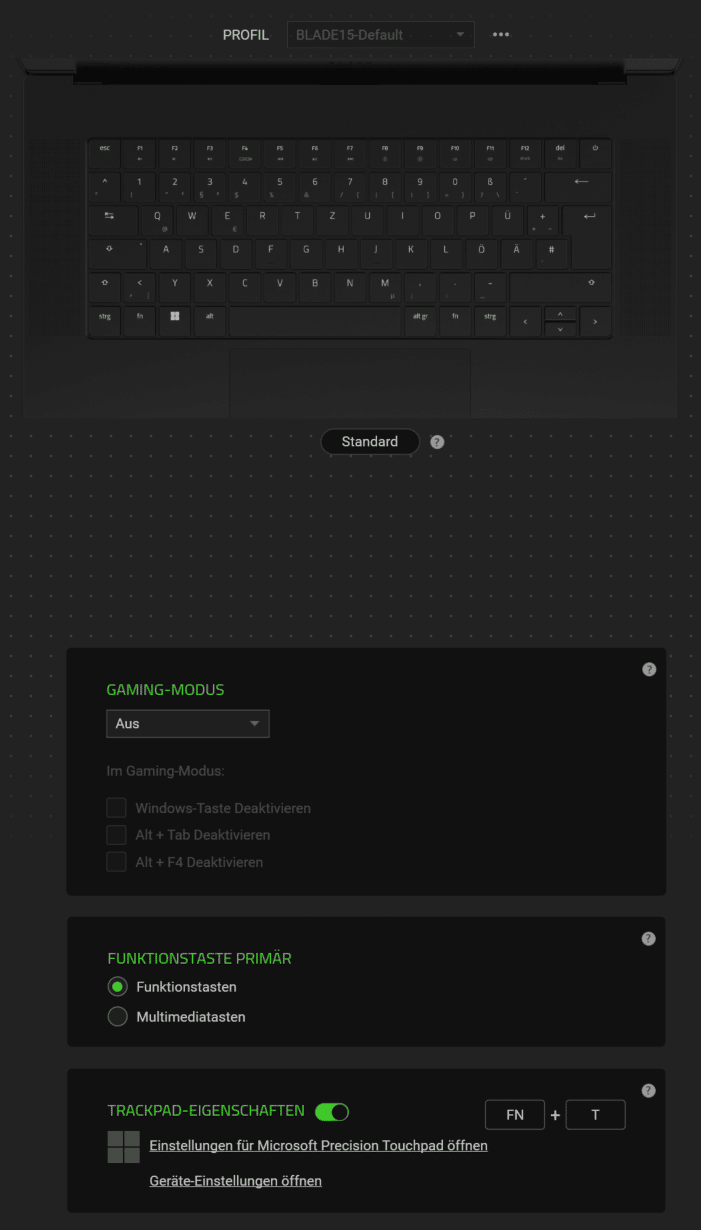Enable Alt + Tab Deaktivieren checkbox

coord(117,835)
